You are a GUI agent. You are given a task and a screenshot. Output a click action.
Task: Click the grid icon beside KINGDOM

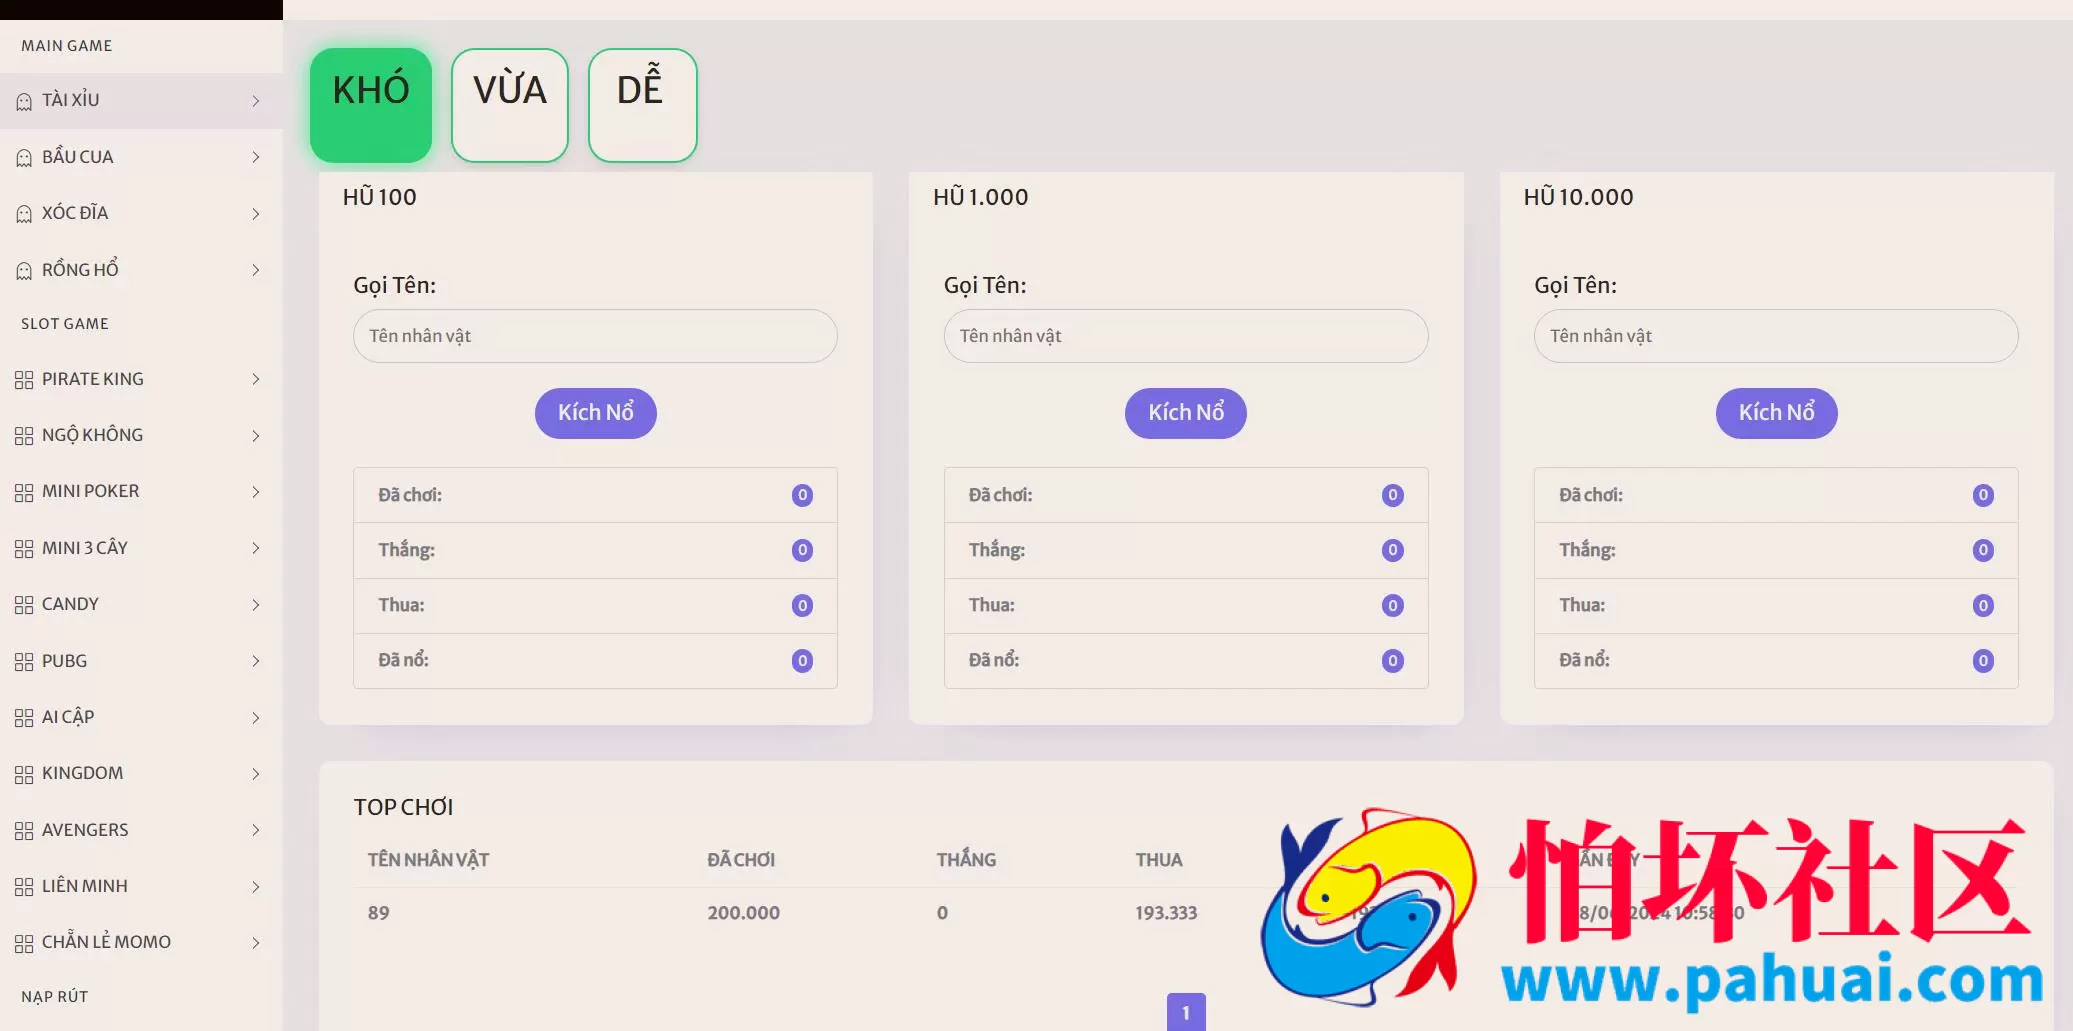pos(24,774)
